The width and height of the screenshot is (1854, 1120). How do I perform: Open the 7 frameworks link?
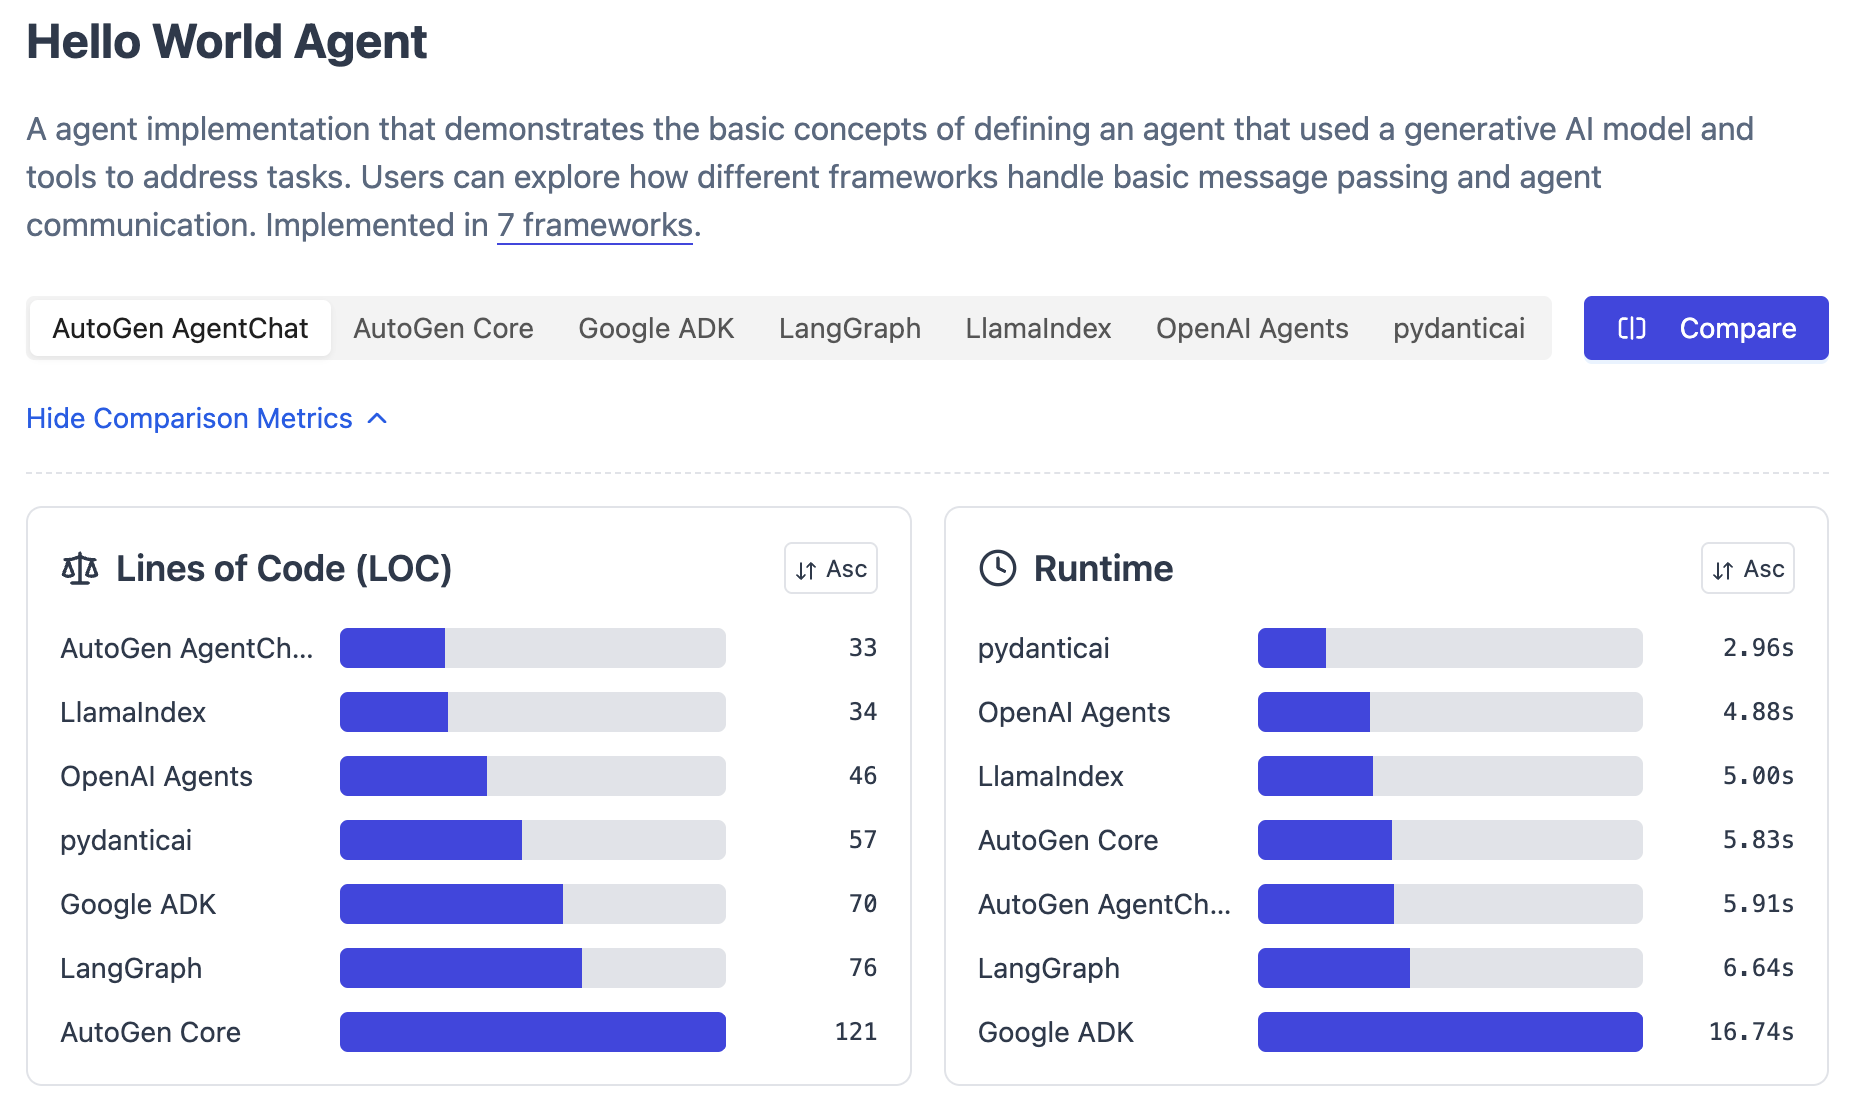594,226
